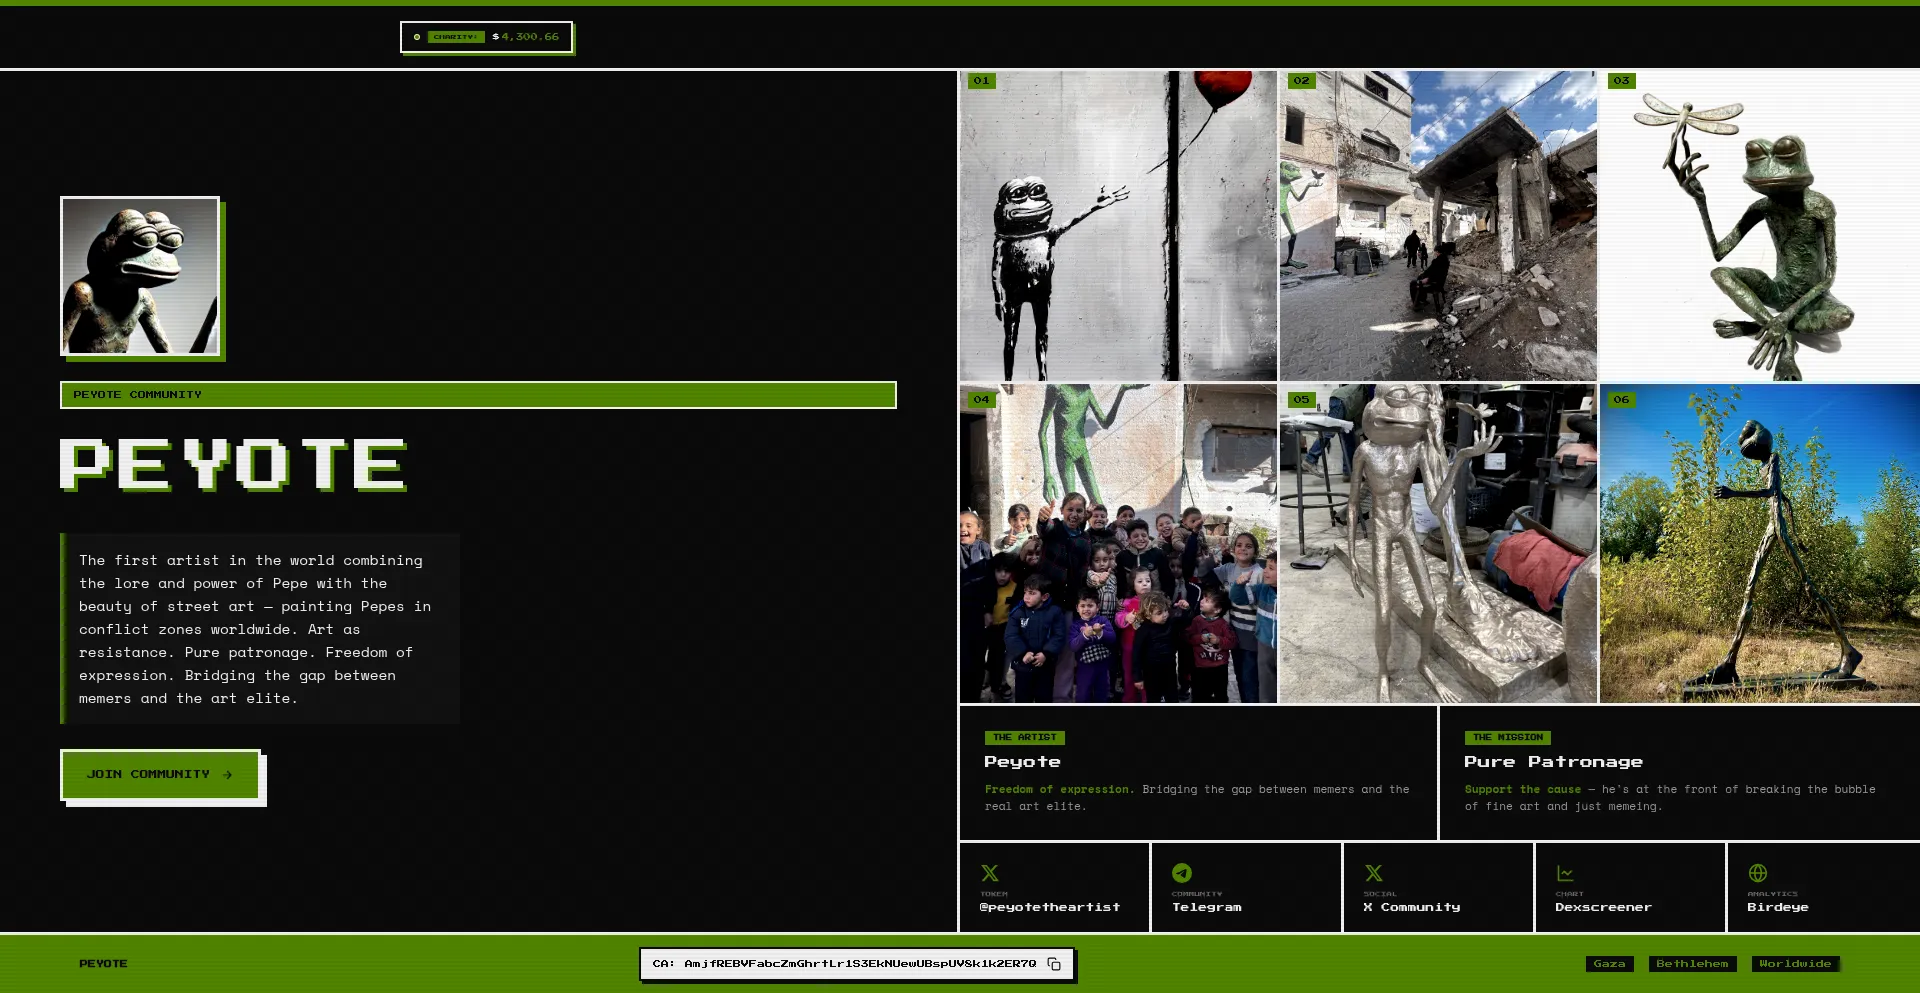Click the Join Community button
Image resolution: width=1920 pixels, height=993 pixels.
(x=160, y=775)
